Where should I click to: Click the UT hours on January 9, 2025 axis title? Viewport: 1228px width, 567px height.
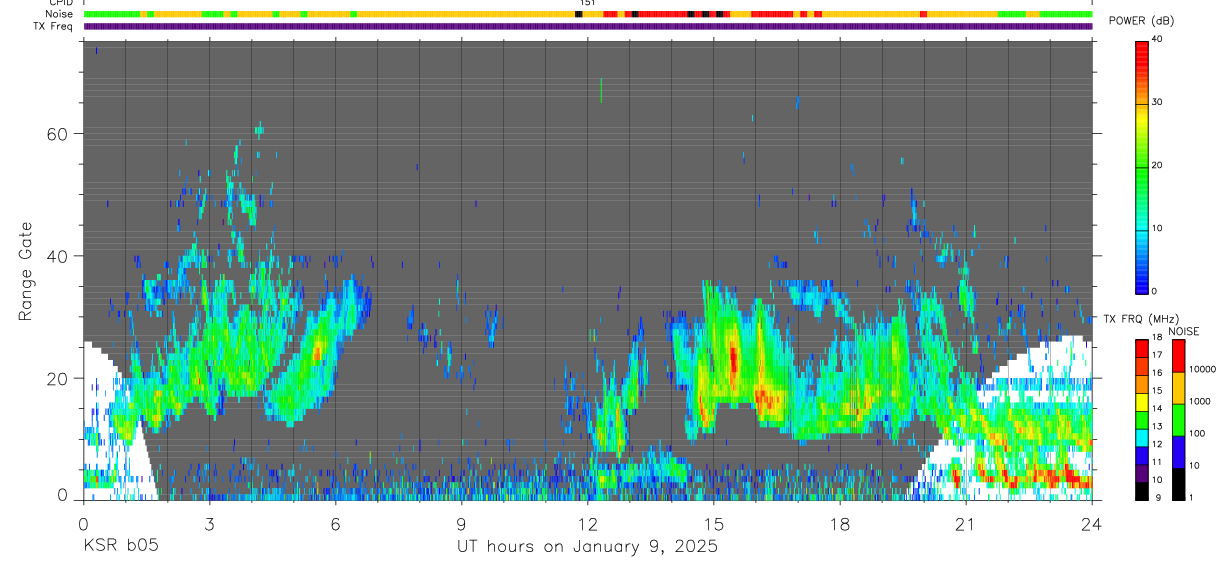coord(587,547)
